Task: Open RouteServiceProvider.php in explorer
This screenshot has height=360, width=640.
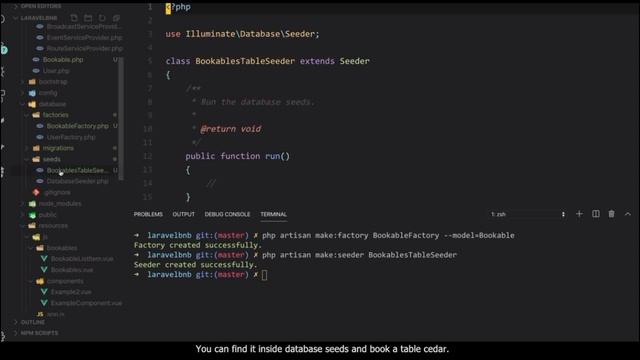Action: tap(84, 48)
